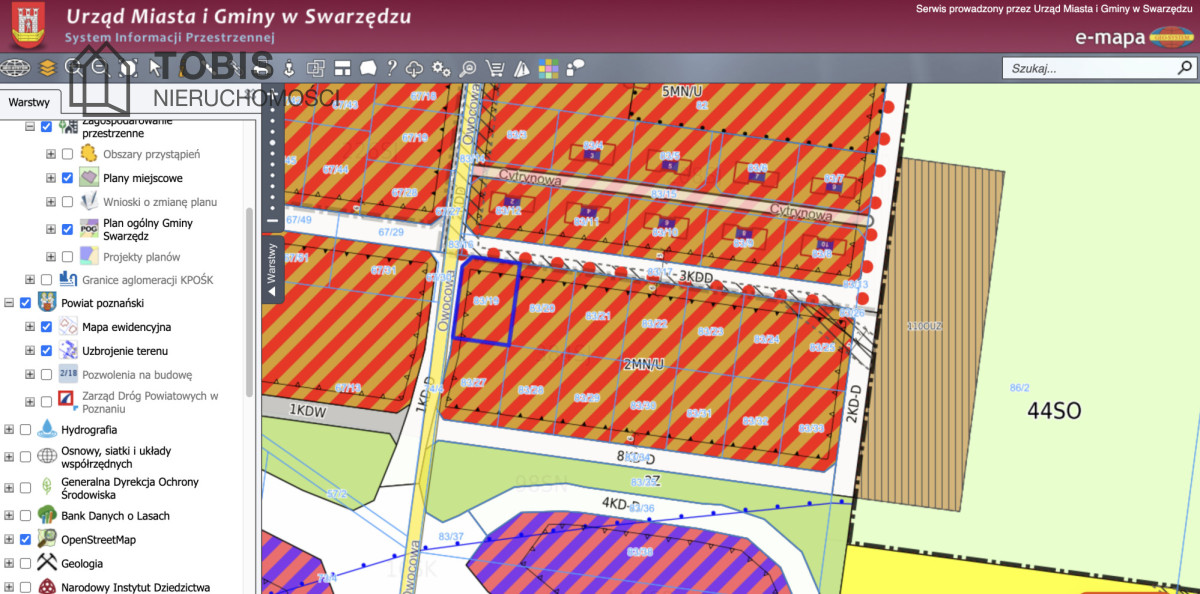Tick the Pozwolenia na budowę checkbox

coord(46,375)
